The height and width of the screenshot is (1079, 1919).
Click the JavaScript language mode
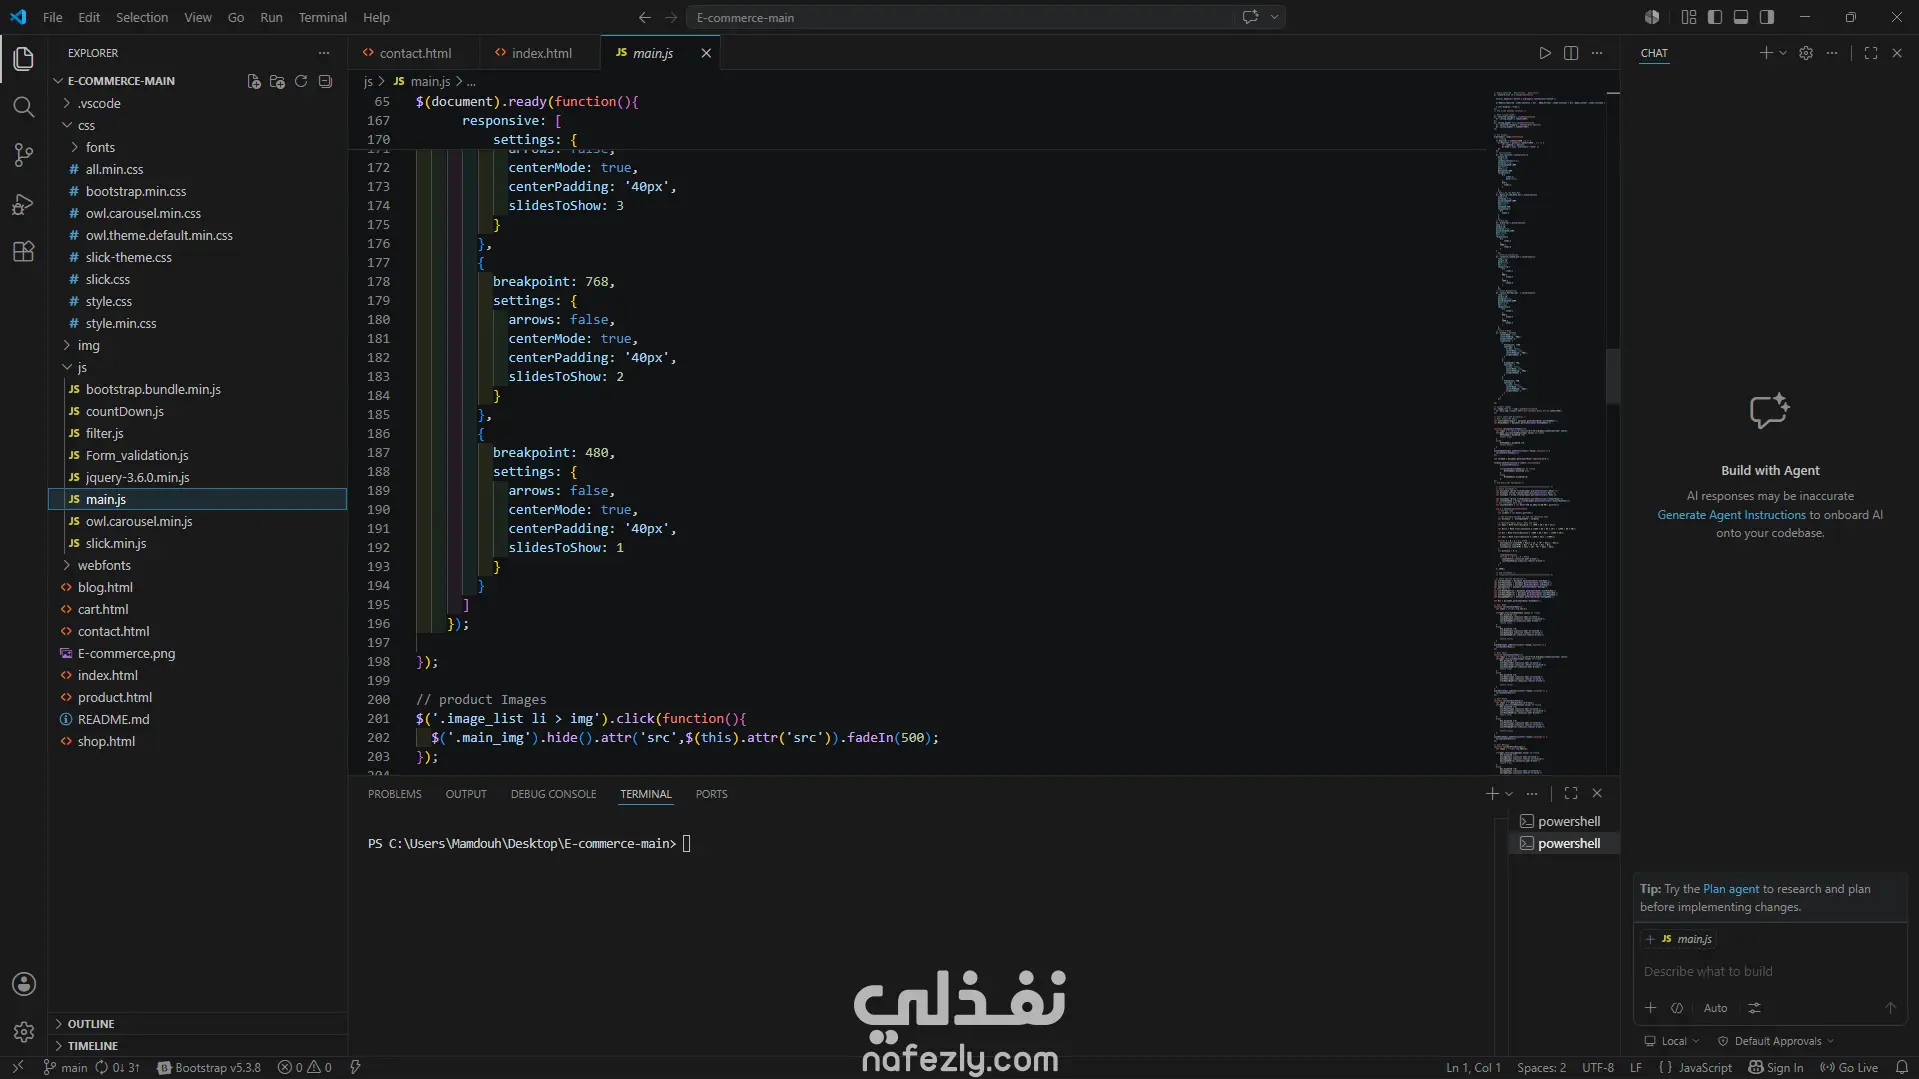[1704, 1067]
